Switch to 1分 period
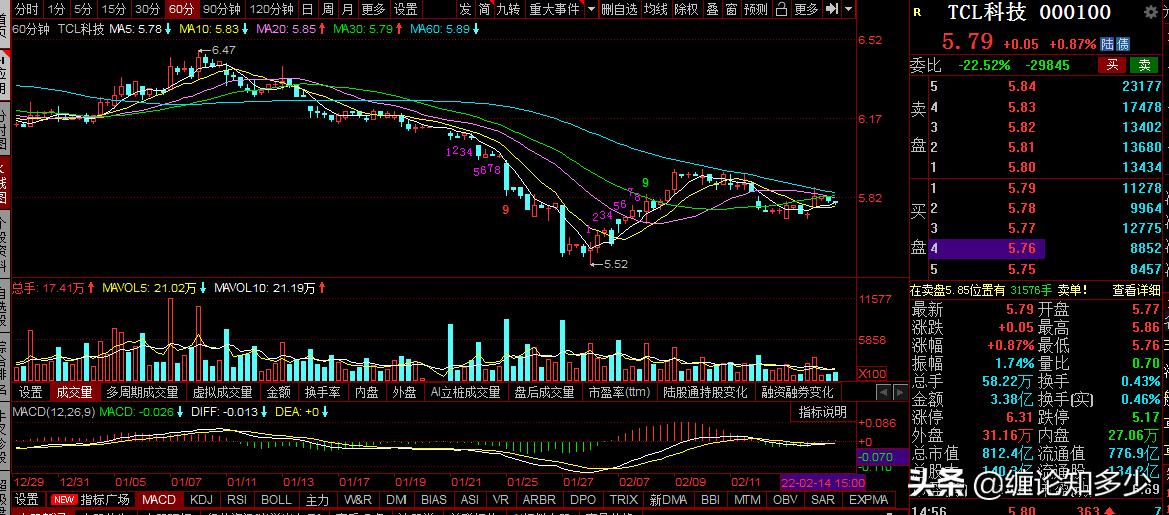 [x=56, y=10]
